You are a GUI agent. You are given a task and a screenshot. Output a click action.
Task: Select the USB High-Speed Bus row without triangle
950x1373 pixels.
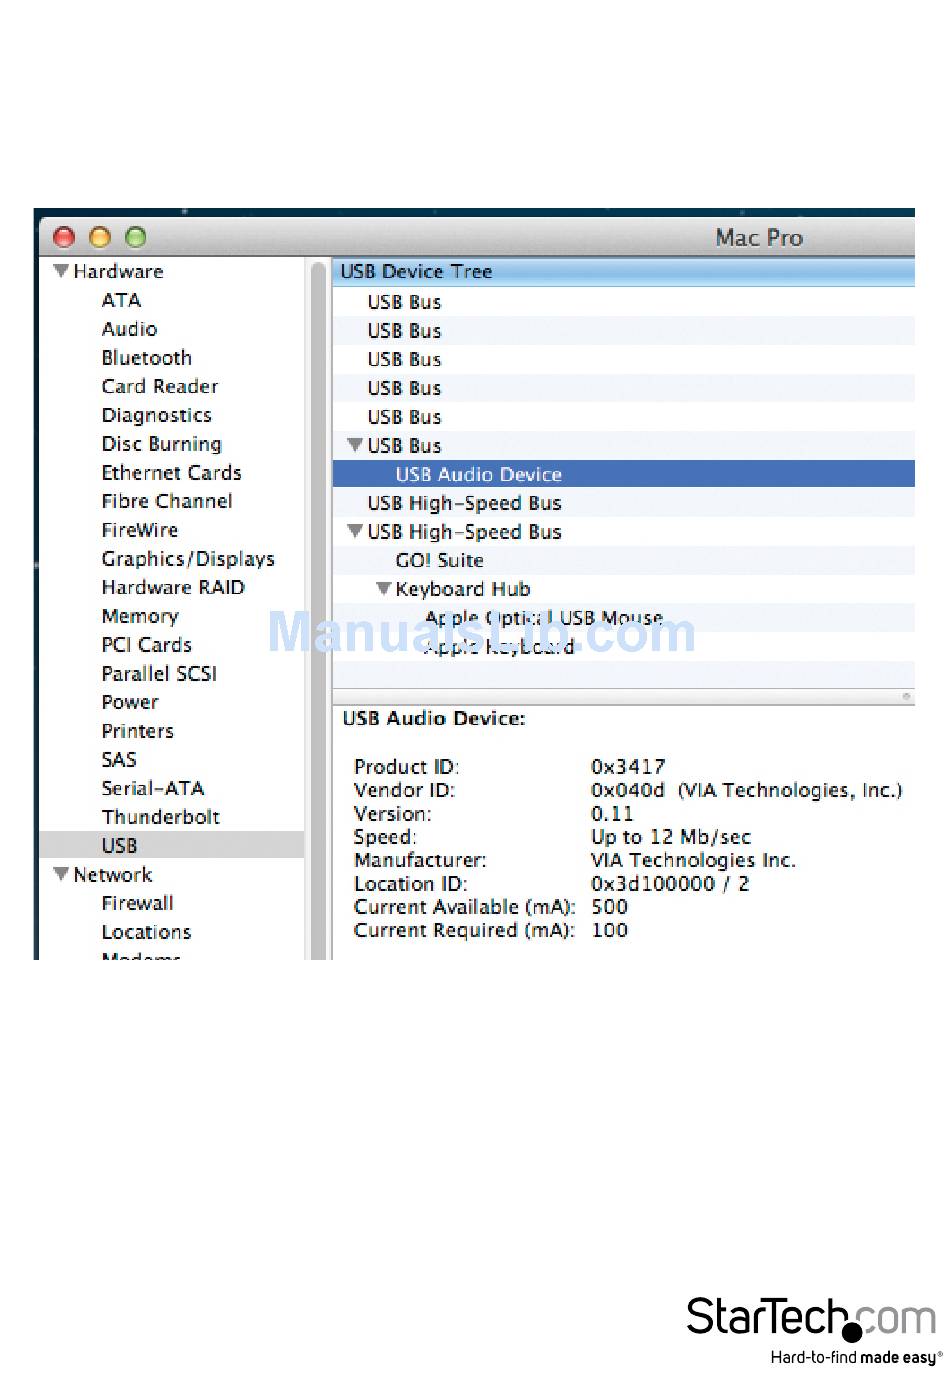click(x=624, y=503)
